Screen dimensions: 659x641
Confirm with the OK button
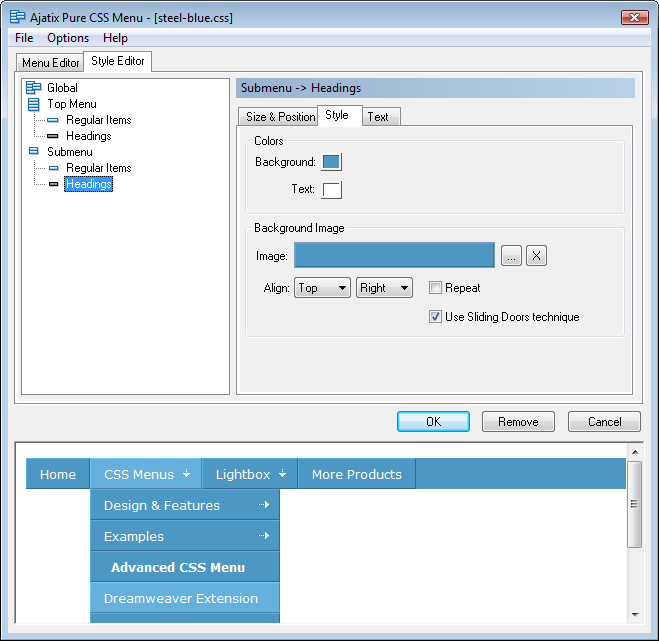[x=433, y=422]
